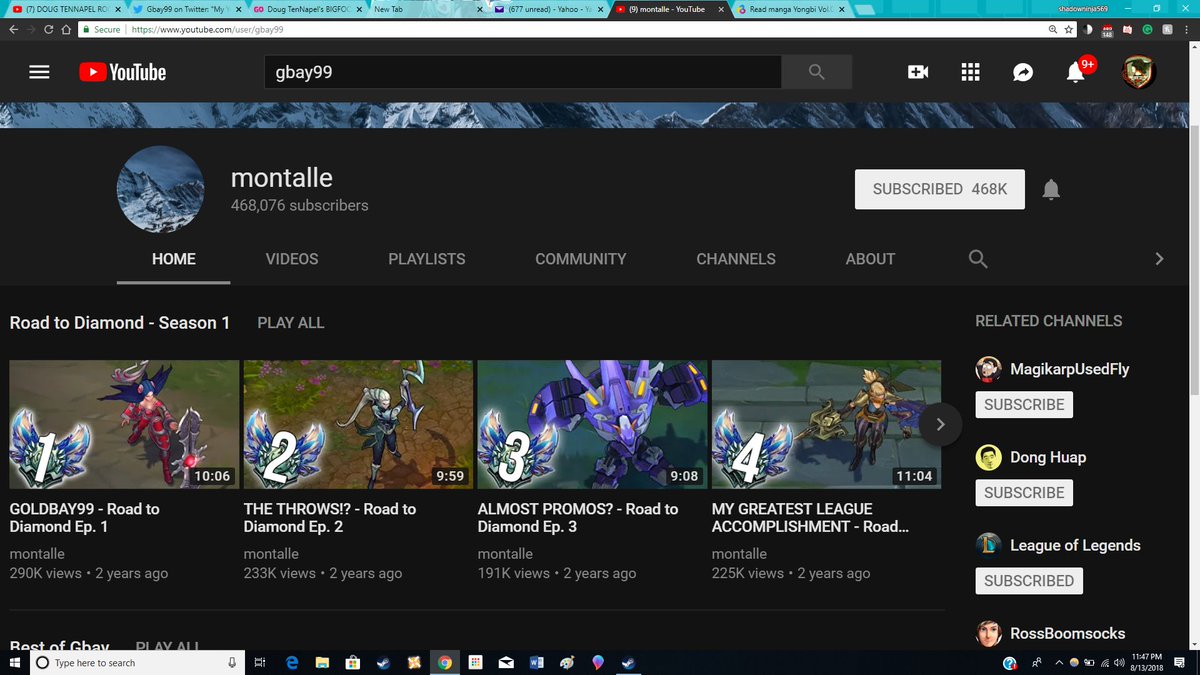Click the search magnifier button in the header
The width and height of the screenshot is (1200, 675).
point(817,72)
